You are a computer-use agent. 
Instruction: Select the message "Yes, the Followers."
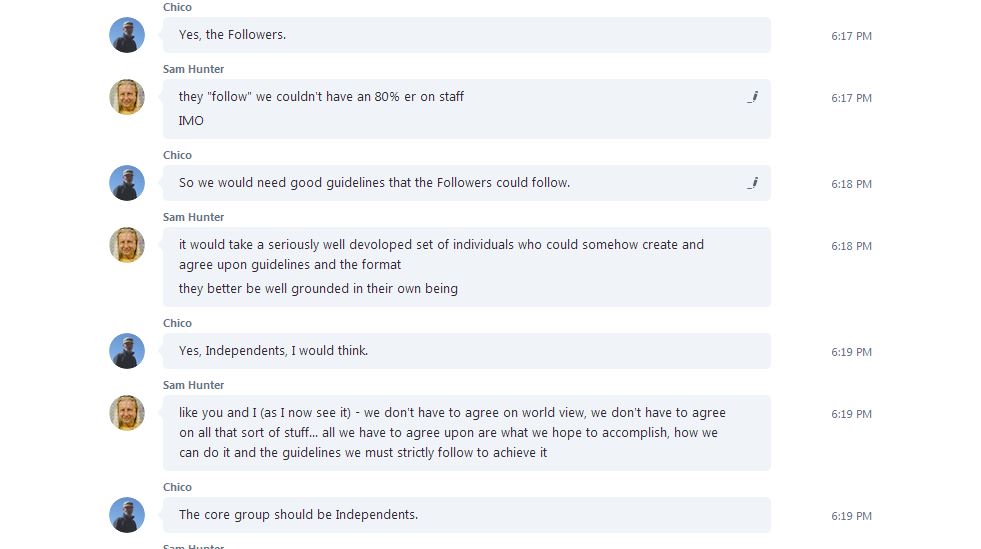click(x=232, y=35)
